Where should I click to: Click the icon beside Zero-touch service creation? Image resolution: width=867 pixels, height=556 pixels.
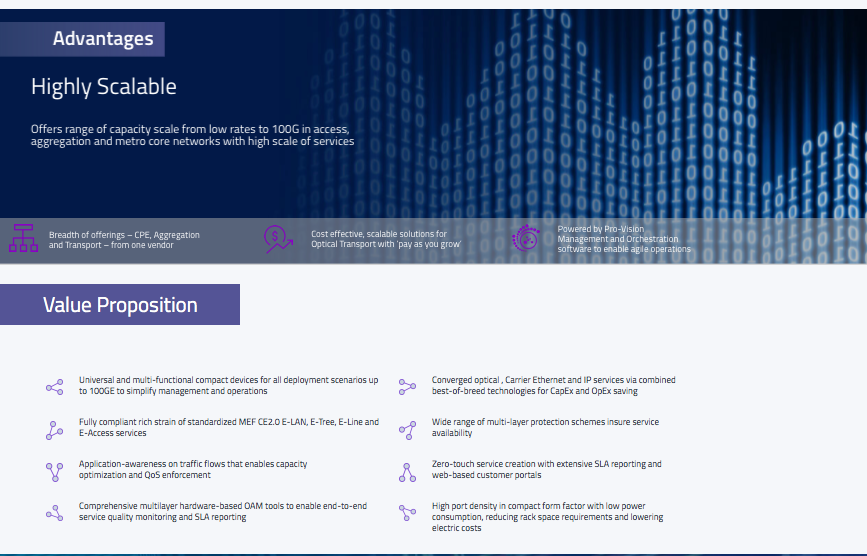tap(407, 471)
